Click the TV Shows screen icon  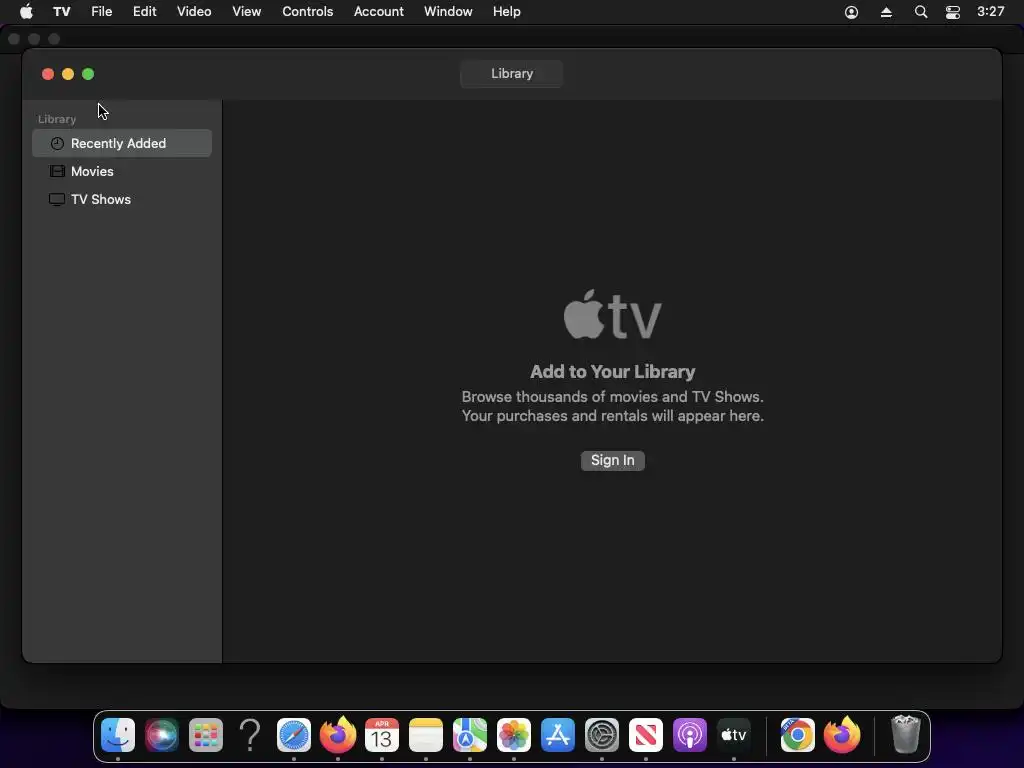coord(57,199)
